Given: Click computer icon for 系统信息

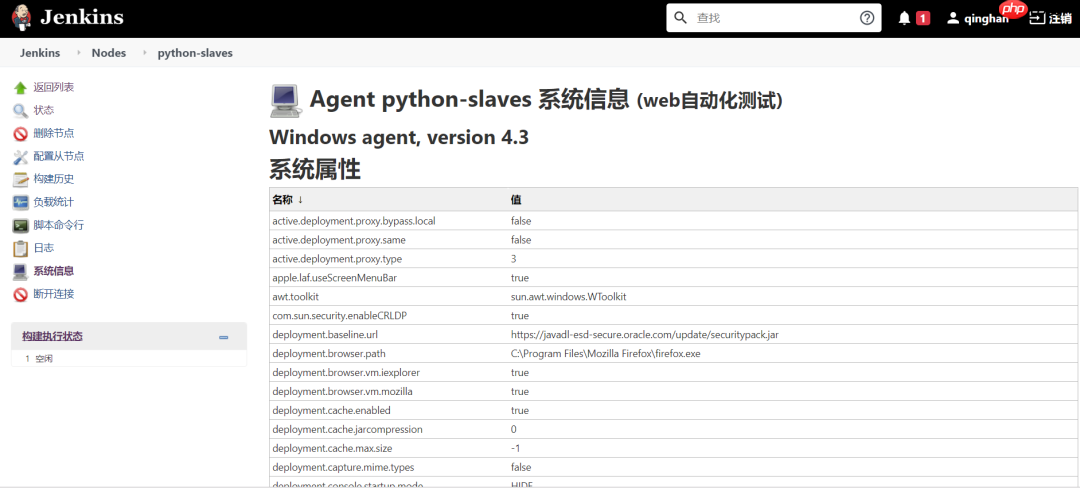Looking at the screenshot, I should point(21,271).
